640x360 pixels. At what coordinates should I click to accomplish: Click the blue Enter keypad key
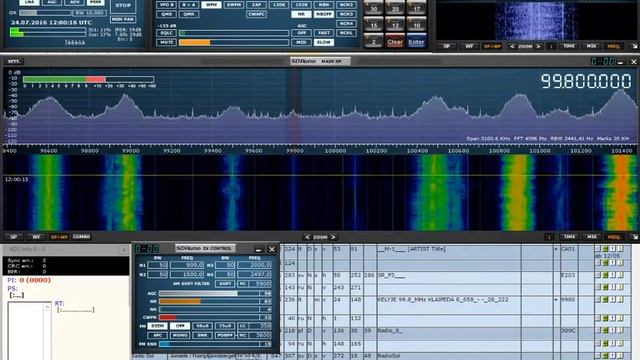tap(416, 42)
